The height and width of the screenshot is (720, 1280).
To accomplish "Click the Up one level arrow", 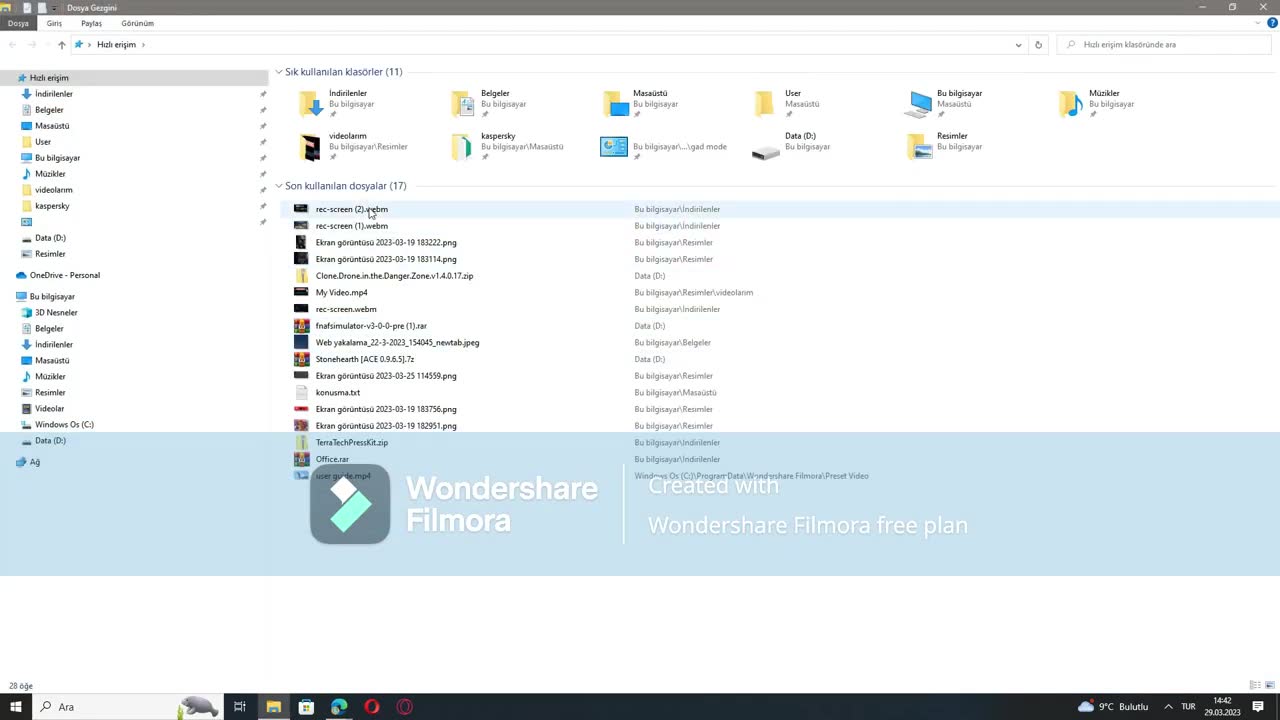I will [61, 45].
